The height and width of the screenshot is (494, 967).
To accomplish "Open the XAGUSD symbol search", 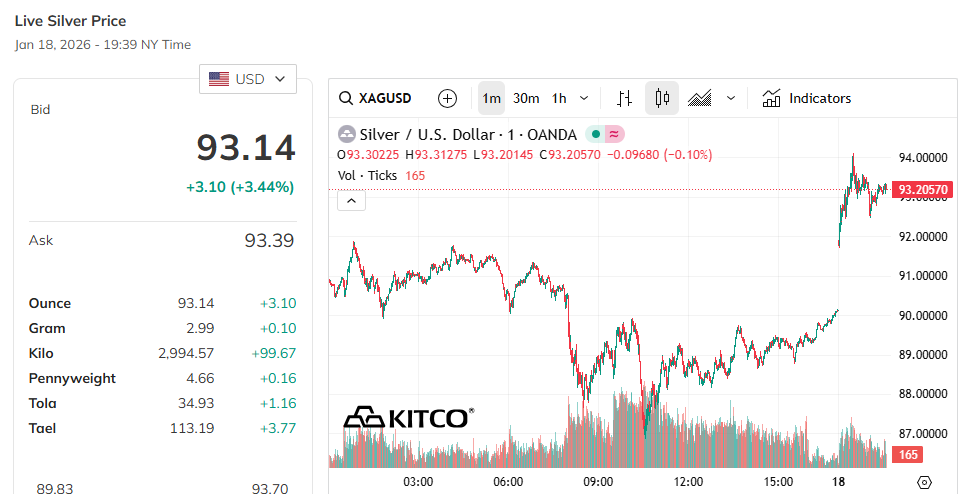I will (375, 98).
